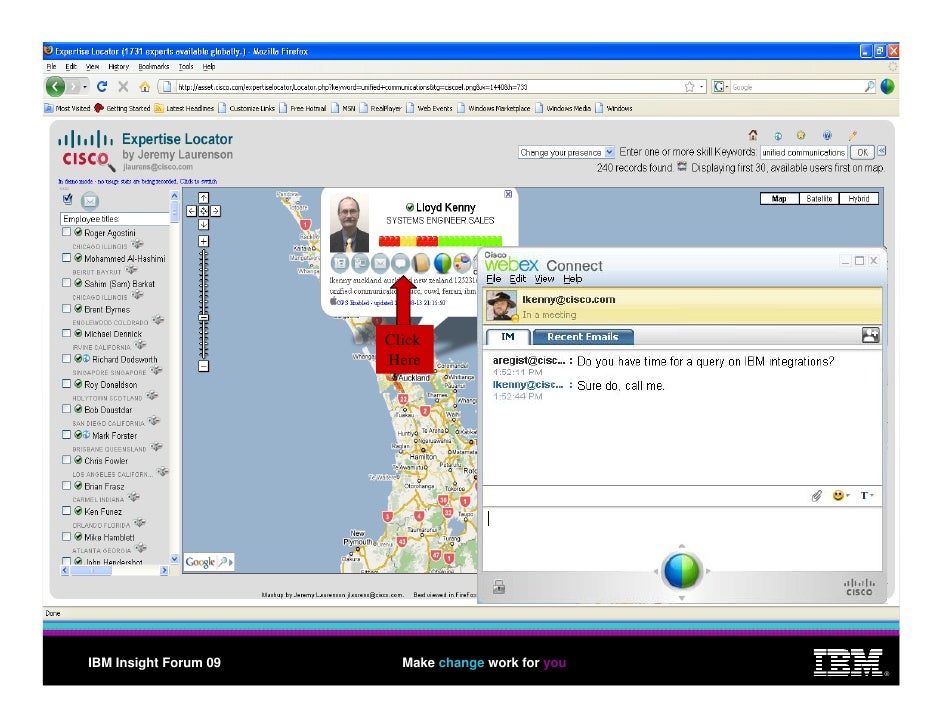The height and width of the screenshot is (728, 942).
Task: Switch map to Satellite view
Action: coord(819,199)
